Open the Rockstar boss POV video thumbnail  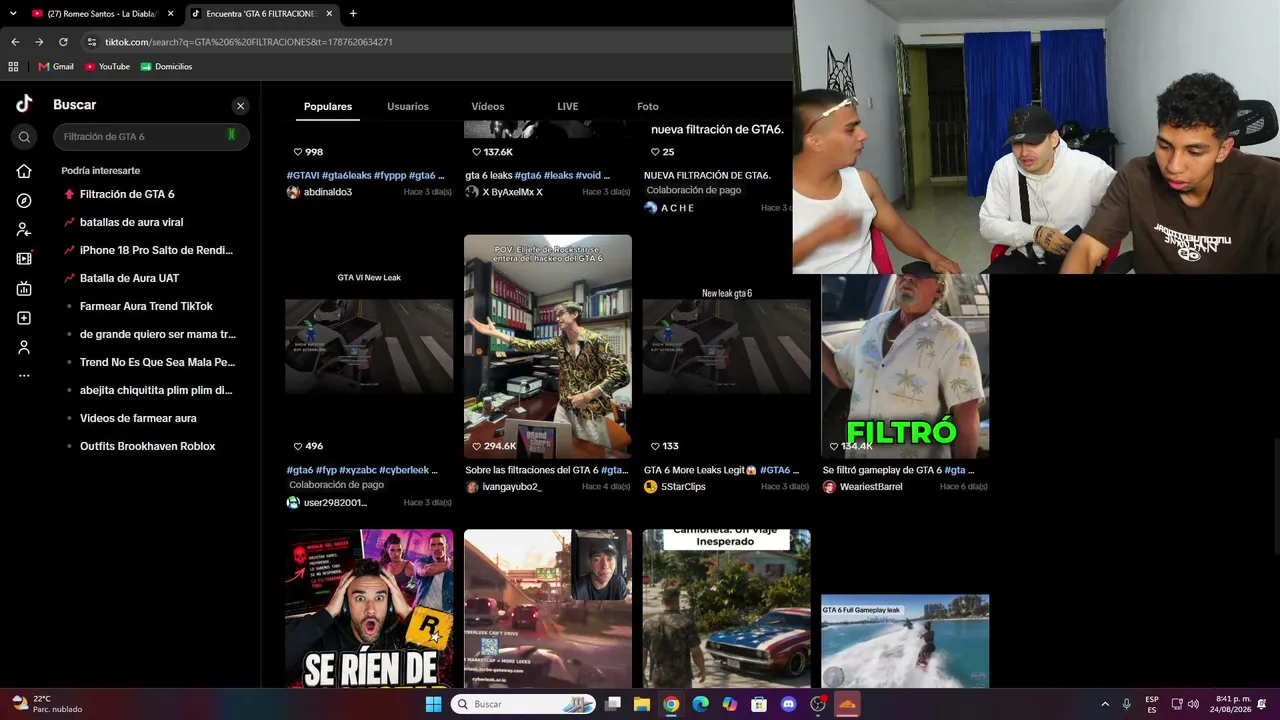pos(548,347)
